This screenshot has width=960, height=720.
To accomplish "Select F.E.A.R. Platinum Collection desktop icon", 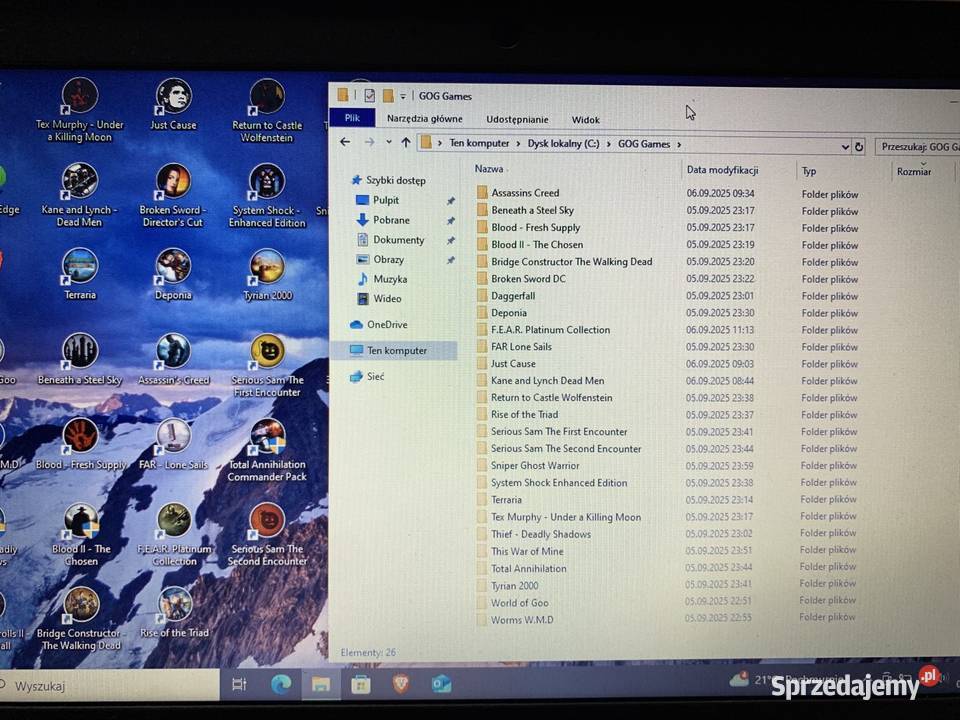I will (174, 535).
